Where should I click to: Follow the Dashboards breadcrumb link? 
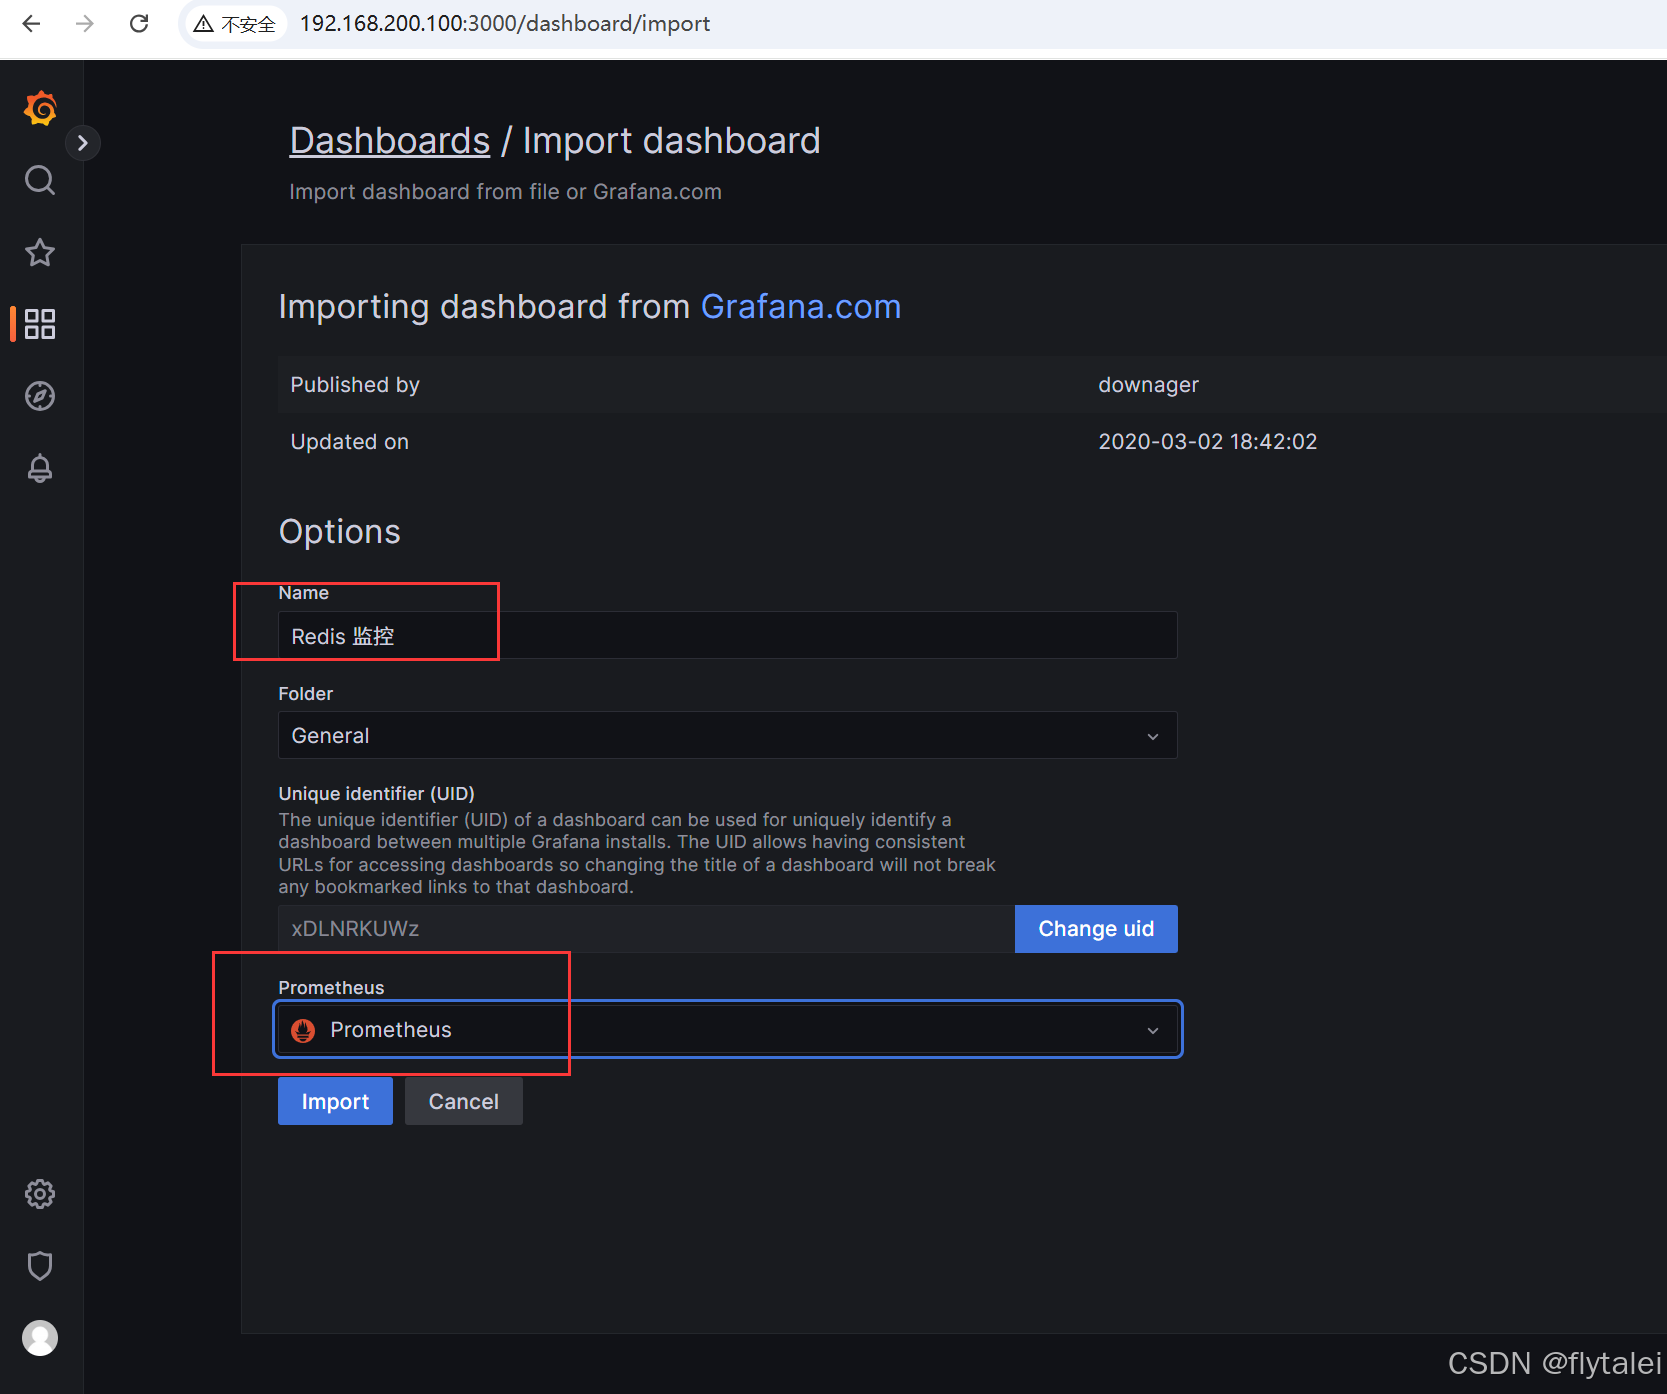point(390,141)
